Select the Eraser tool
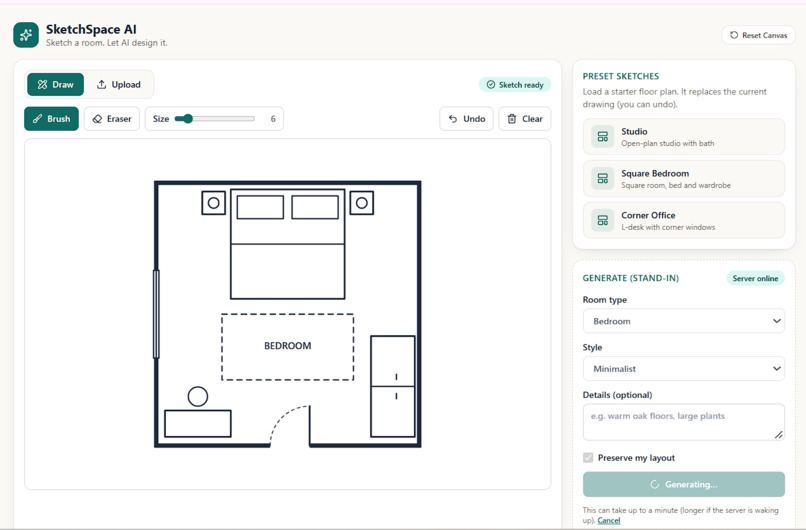806x530 pixels. tap(112, 119)
